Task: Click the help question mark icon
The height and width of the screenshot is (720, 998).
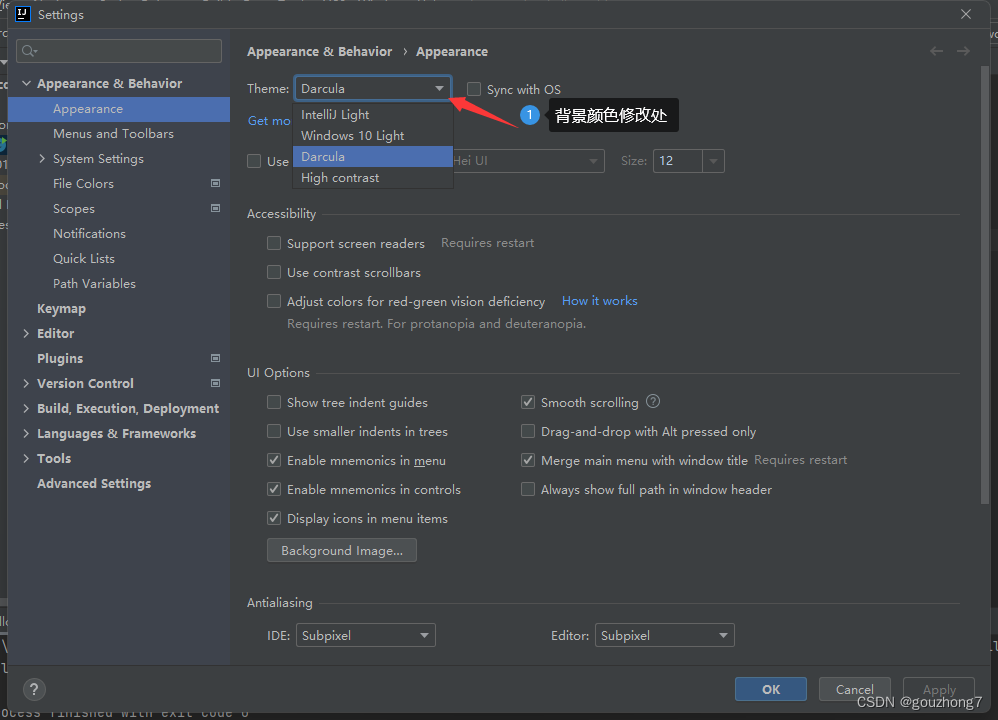Action: coord(34,689)
